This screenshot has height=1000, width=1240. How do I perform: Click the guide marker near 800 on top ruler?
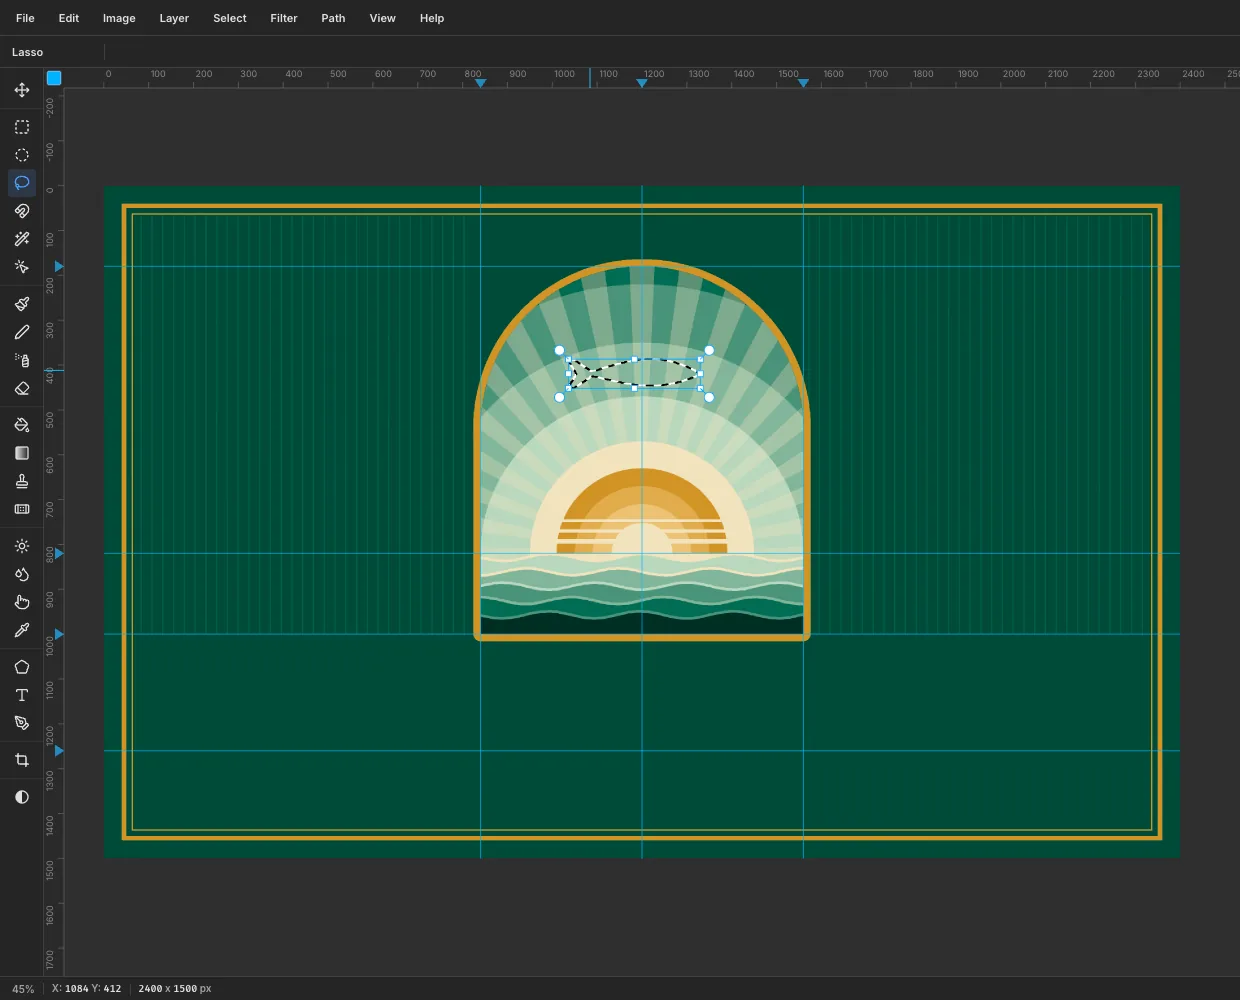point(481,83)
